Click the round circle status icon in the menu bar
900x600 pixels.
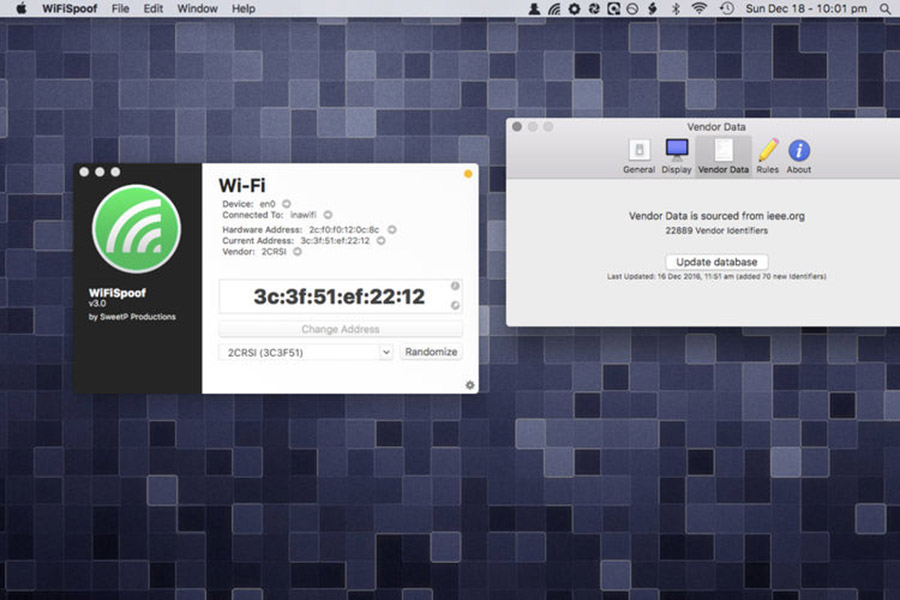coord(633,9)
